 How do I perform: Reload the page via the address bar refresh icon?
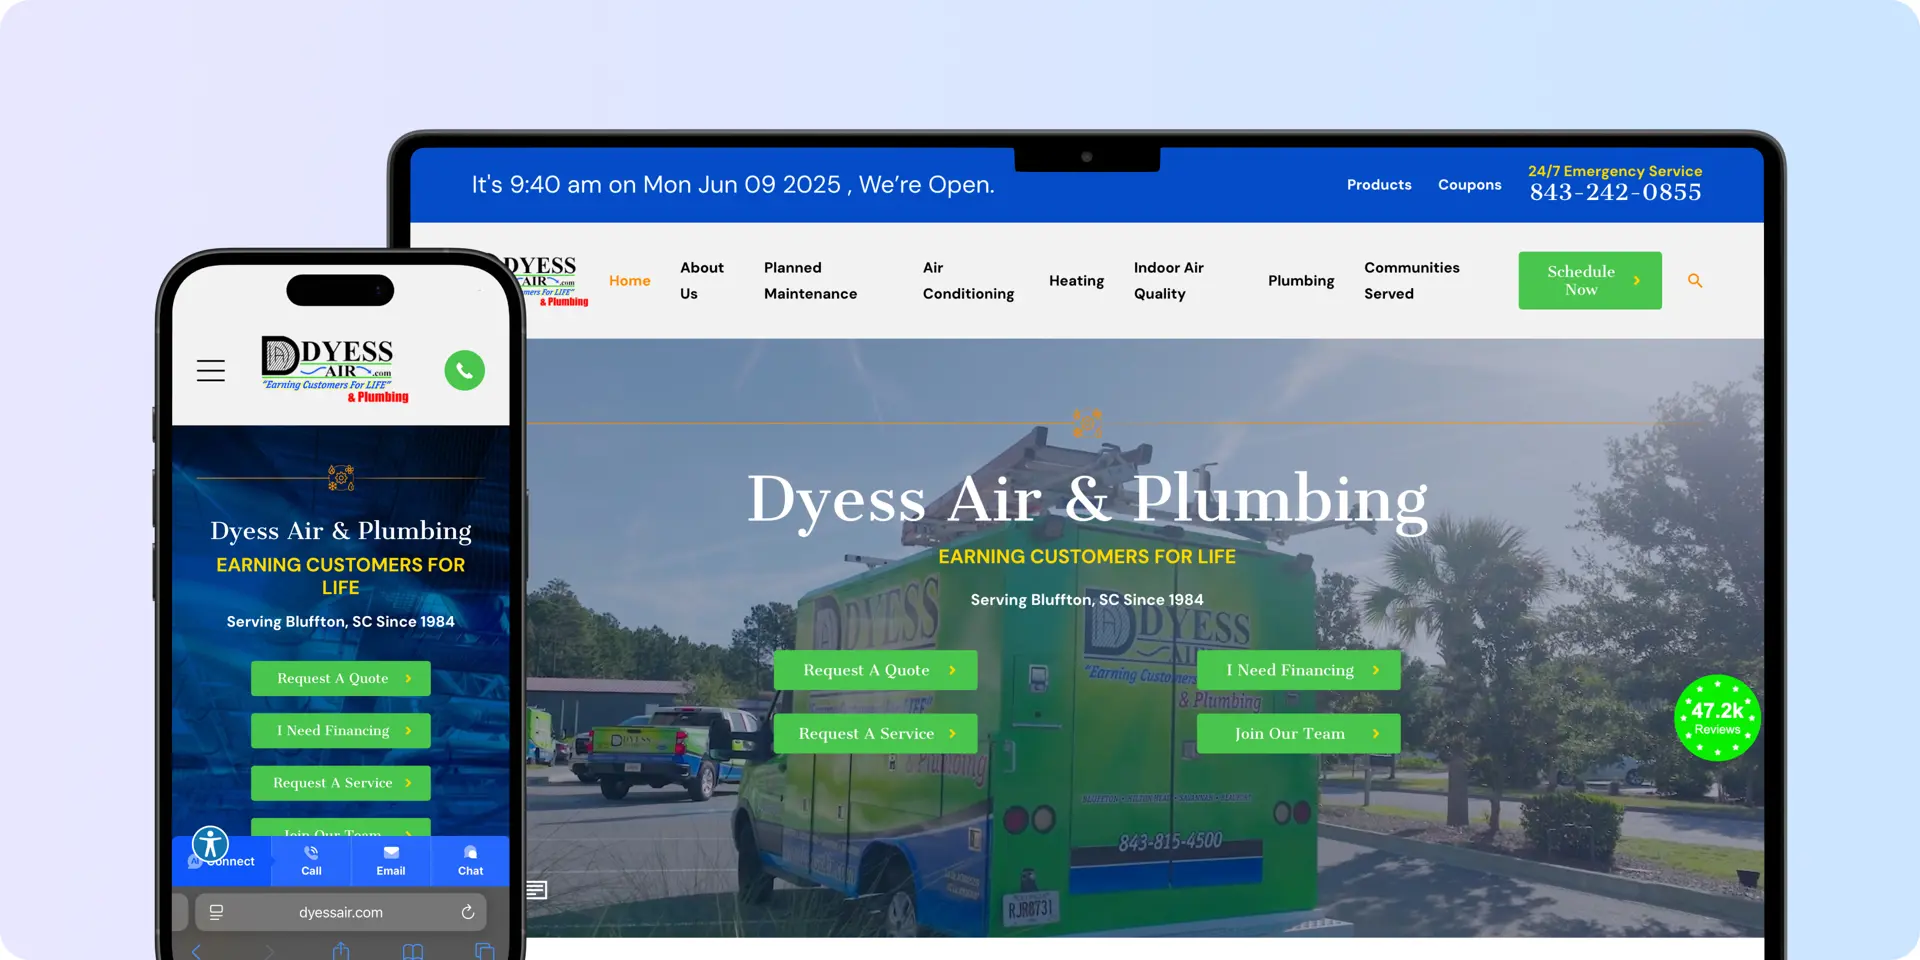pos(468,912)
